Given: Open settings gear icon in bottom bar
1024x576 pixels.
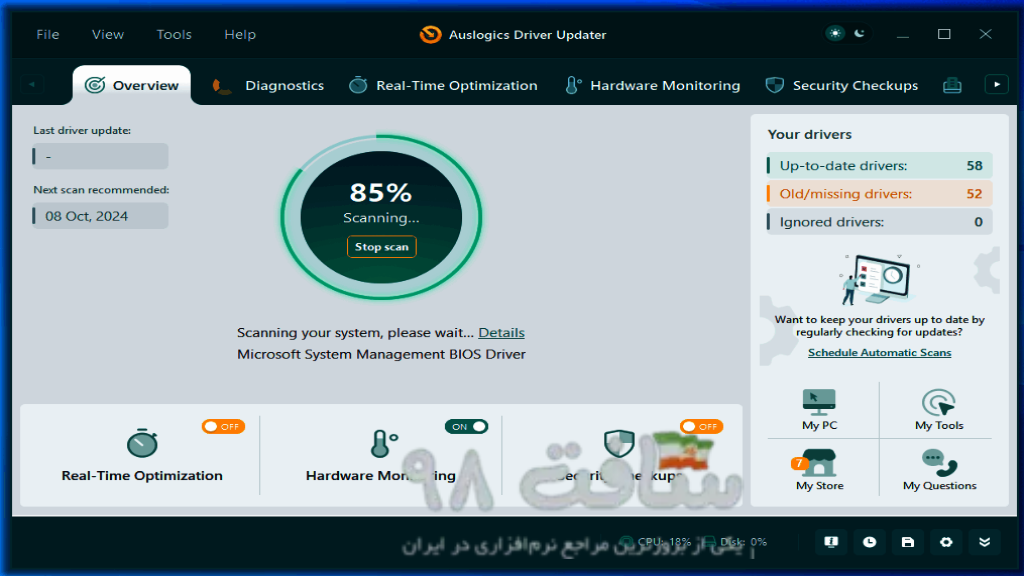Looking at the screenshot, I should coord(946,542).
